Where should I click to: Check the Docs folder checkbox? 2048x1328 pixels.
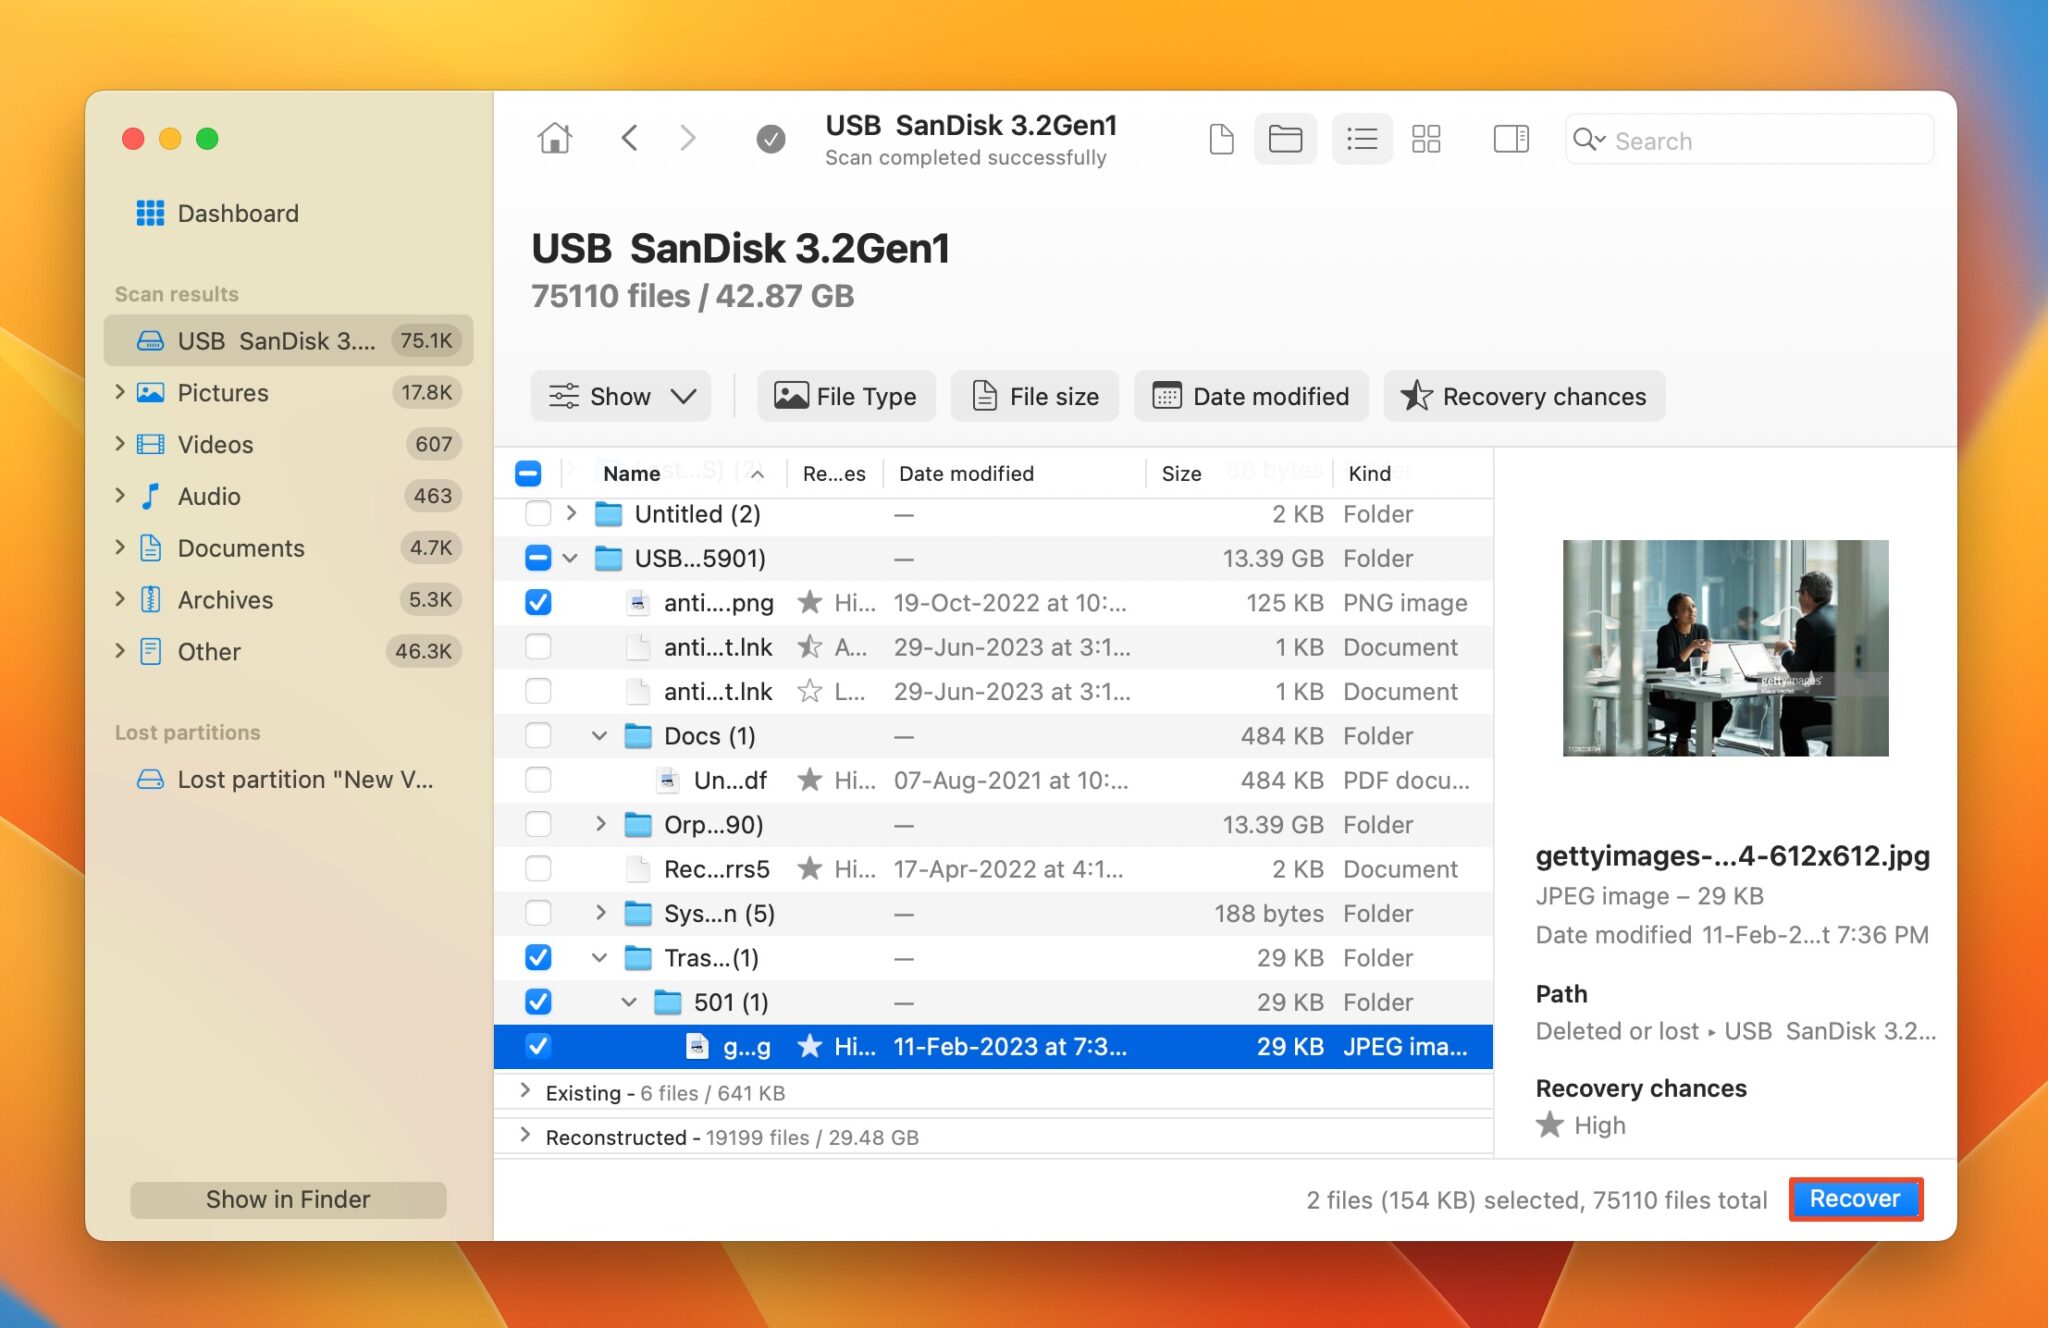[538, 735]
